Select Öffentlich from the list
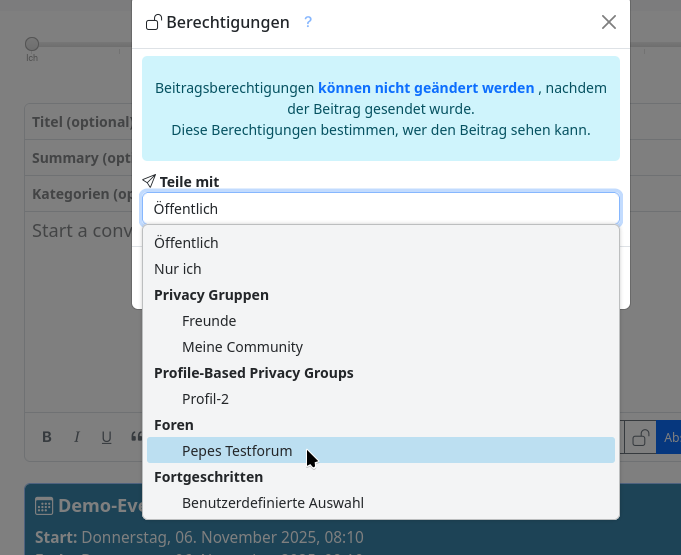681x555 pixels. 186,243
